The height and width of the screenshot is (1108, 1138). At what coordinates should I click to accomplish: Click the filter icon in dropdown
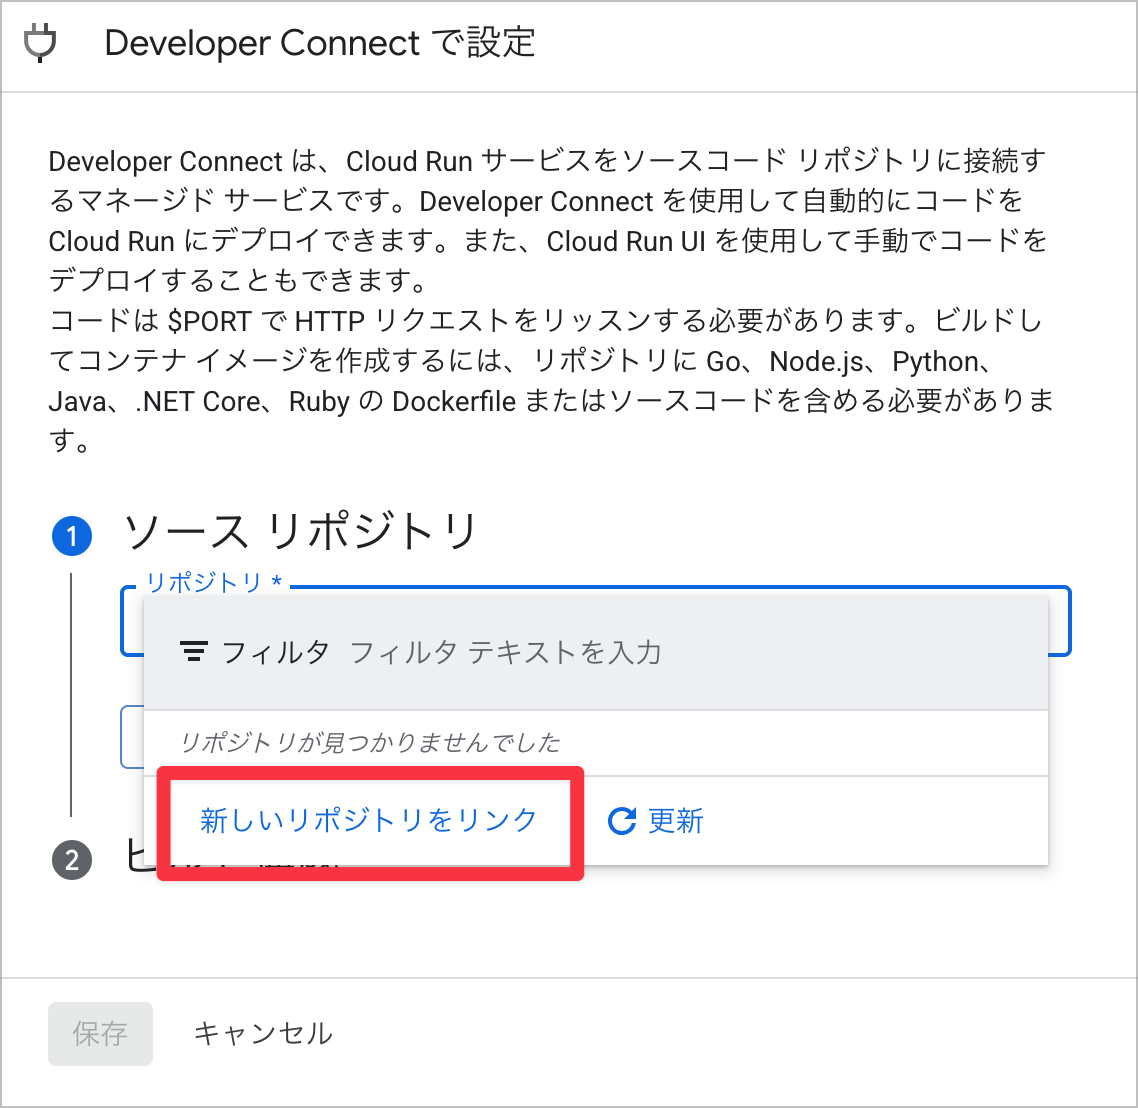click(x=194, y=652)
